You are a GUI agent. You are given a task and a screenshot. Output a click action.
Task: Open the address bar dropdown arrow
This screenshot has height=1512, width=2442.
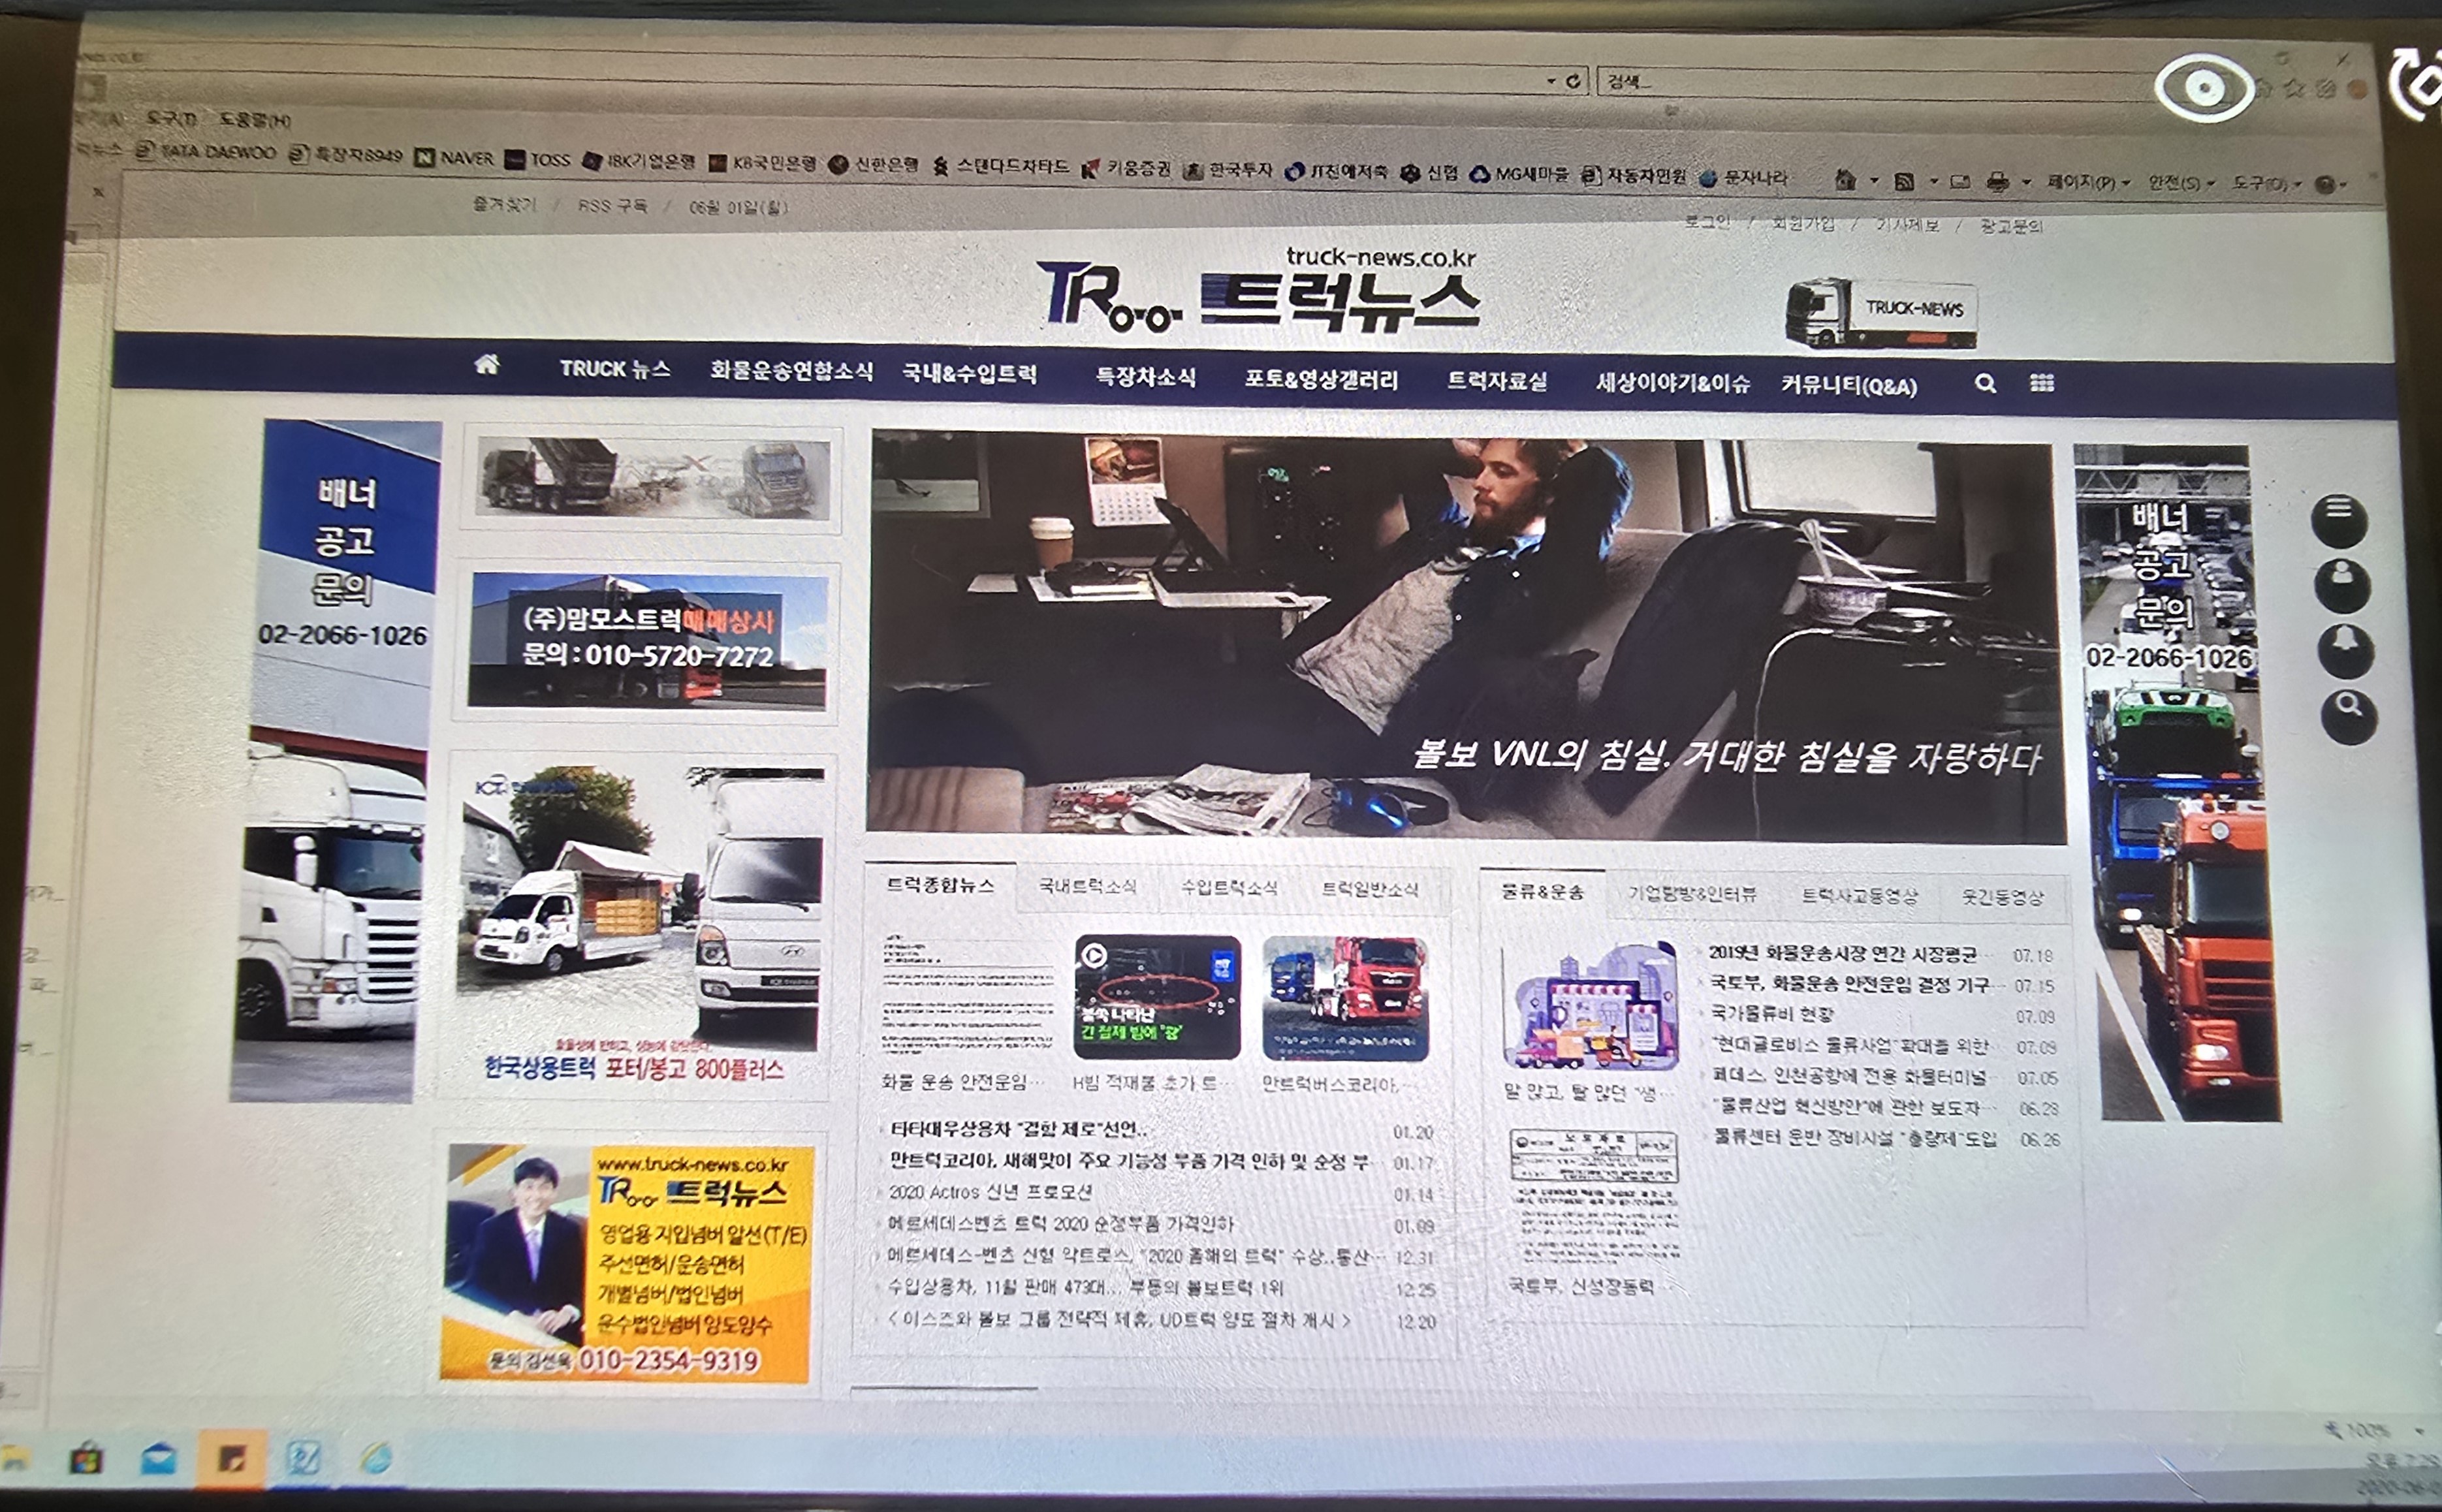click(x=1551, y=81)
